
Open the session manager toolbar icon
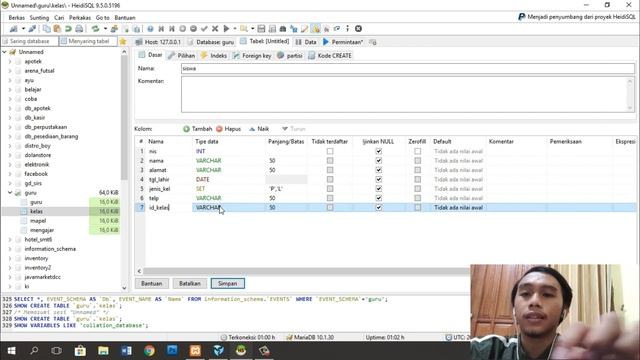point(13,29)
